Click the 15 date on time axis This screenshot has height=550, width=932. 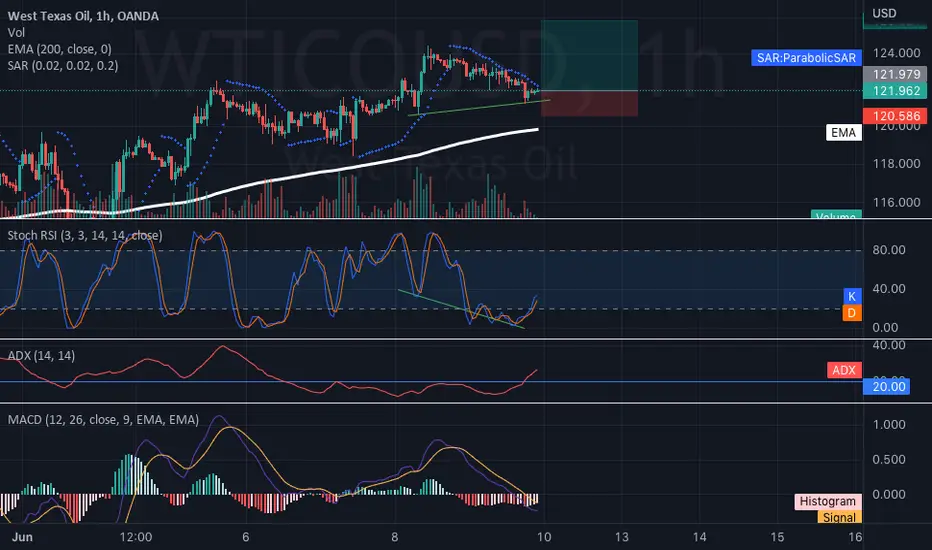(777, 537)
